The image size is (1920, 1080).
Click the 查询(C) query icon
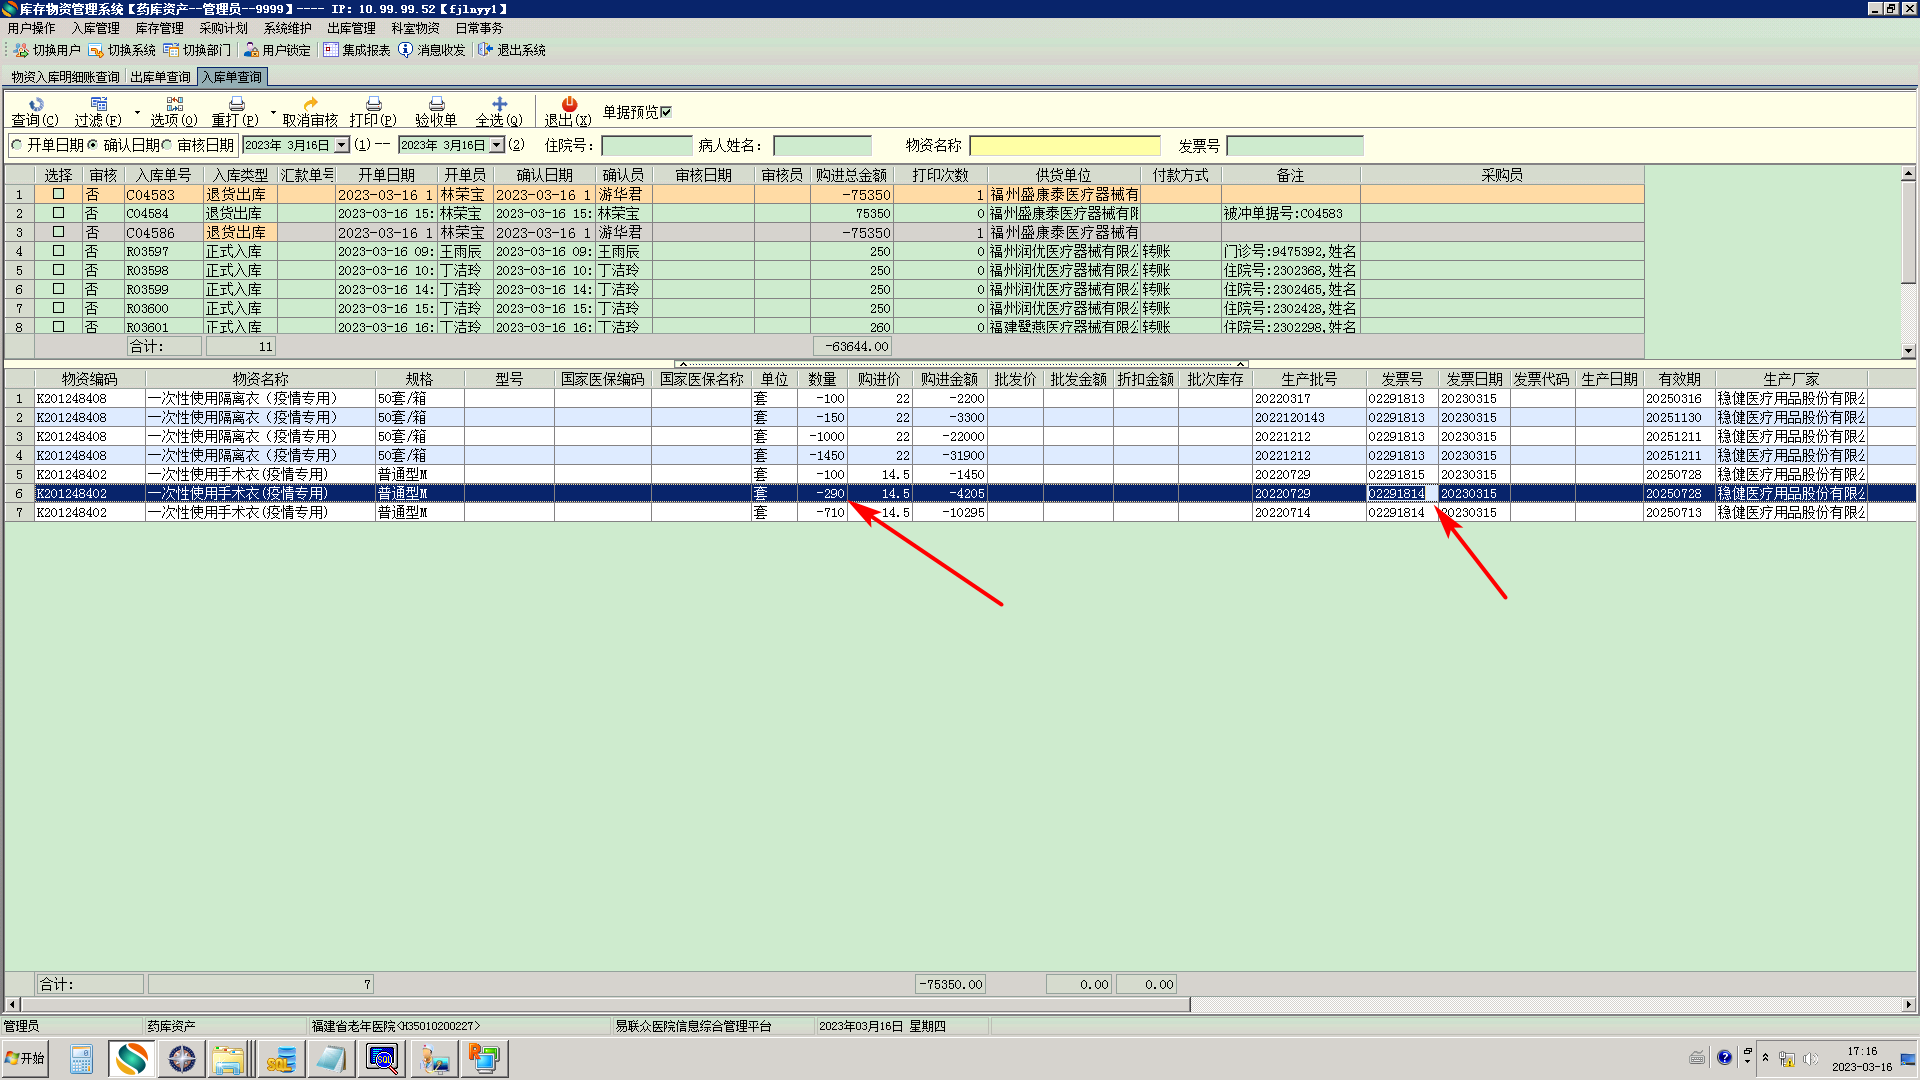pyautogui.click(x=36, y=104)
